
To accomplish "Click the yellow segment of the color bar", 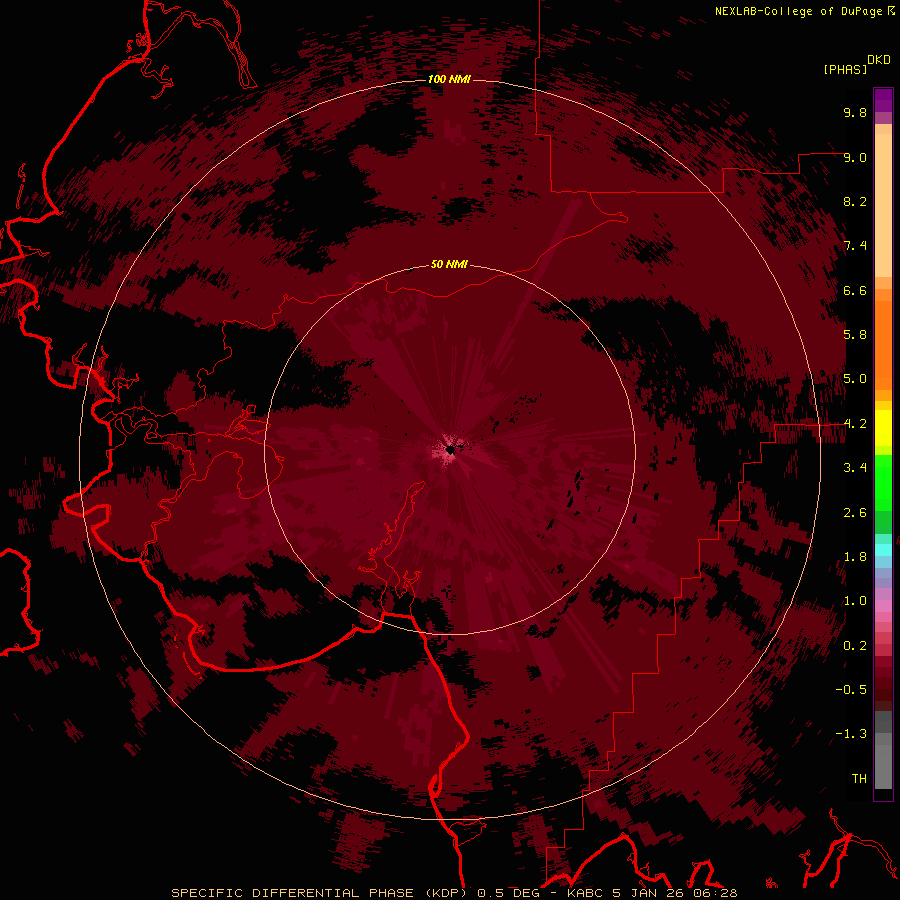I will tap(883, 428).
